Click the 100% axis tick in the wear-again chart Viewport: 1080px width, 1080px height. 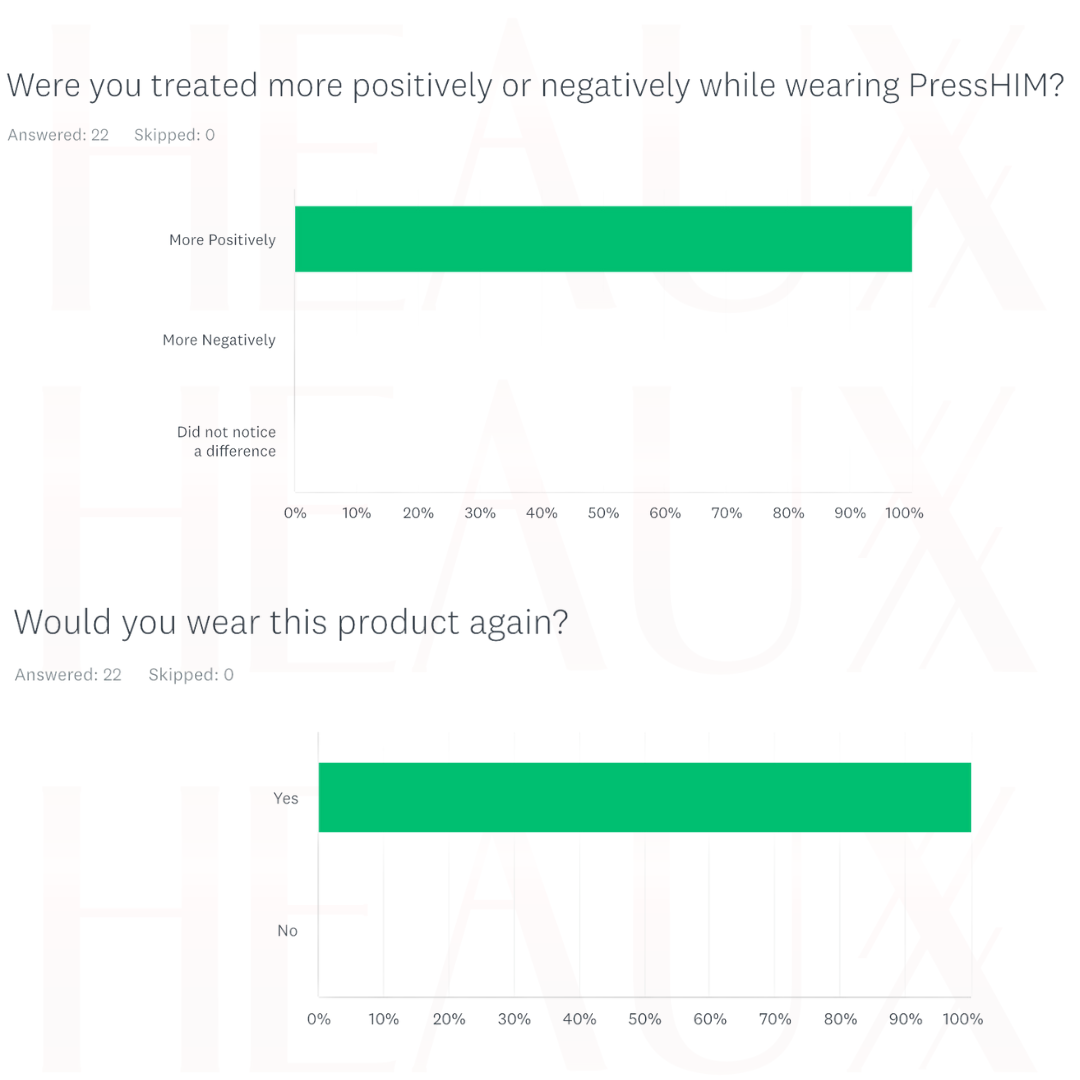[x=964, y=1019]
